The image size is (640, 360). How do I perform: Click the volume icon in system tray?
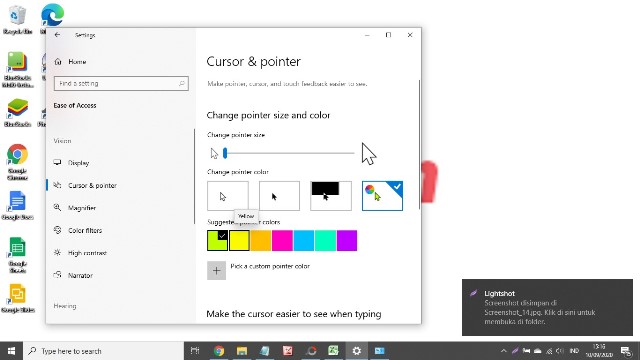click(560, 351)
